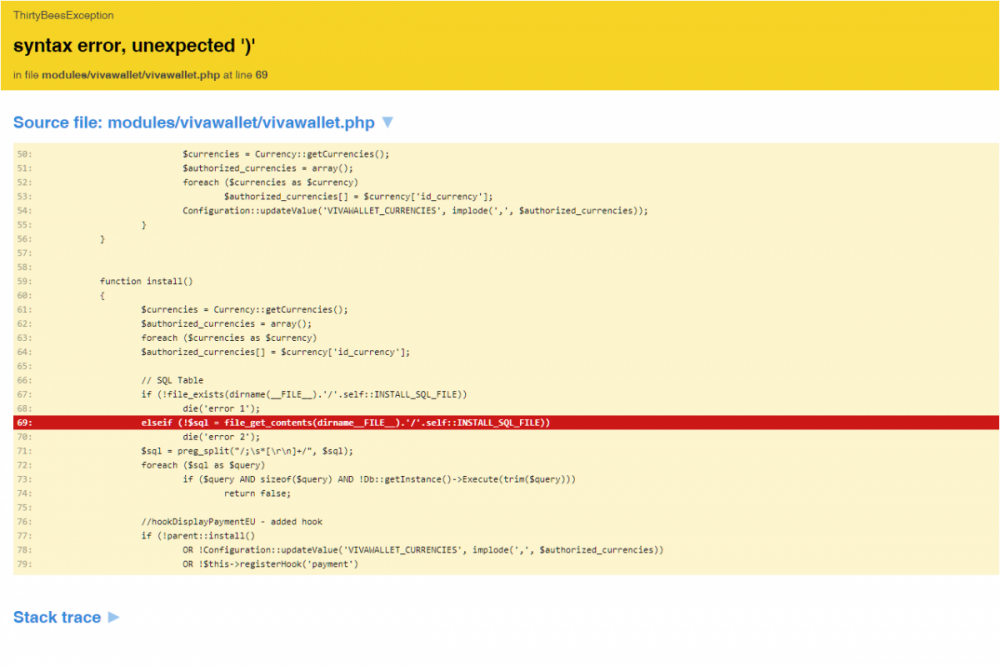Click Configuration::updateValue code on line 54

click(415, 211)
